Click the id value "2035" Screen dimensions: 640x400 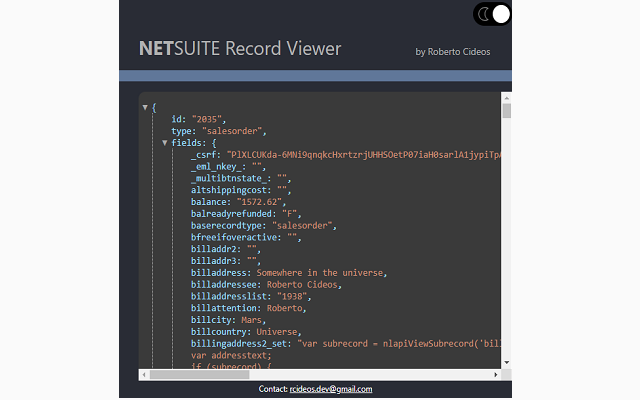tap(207, 120)
